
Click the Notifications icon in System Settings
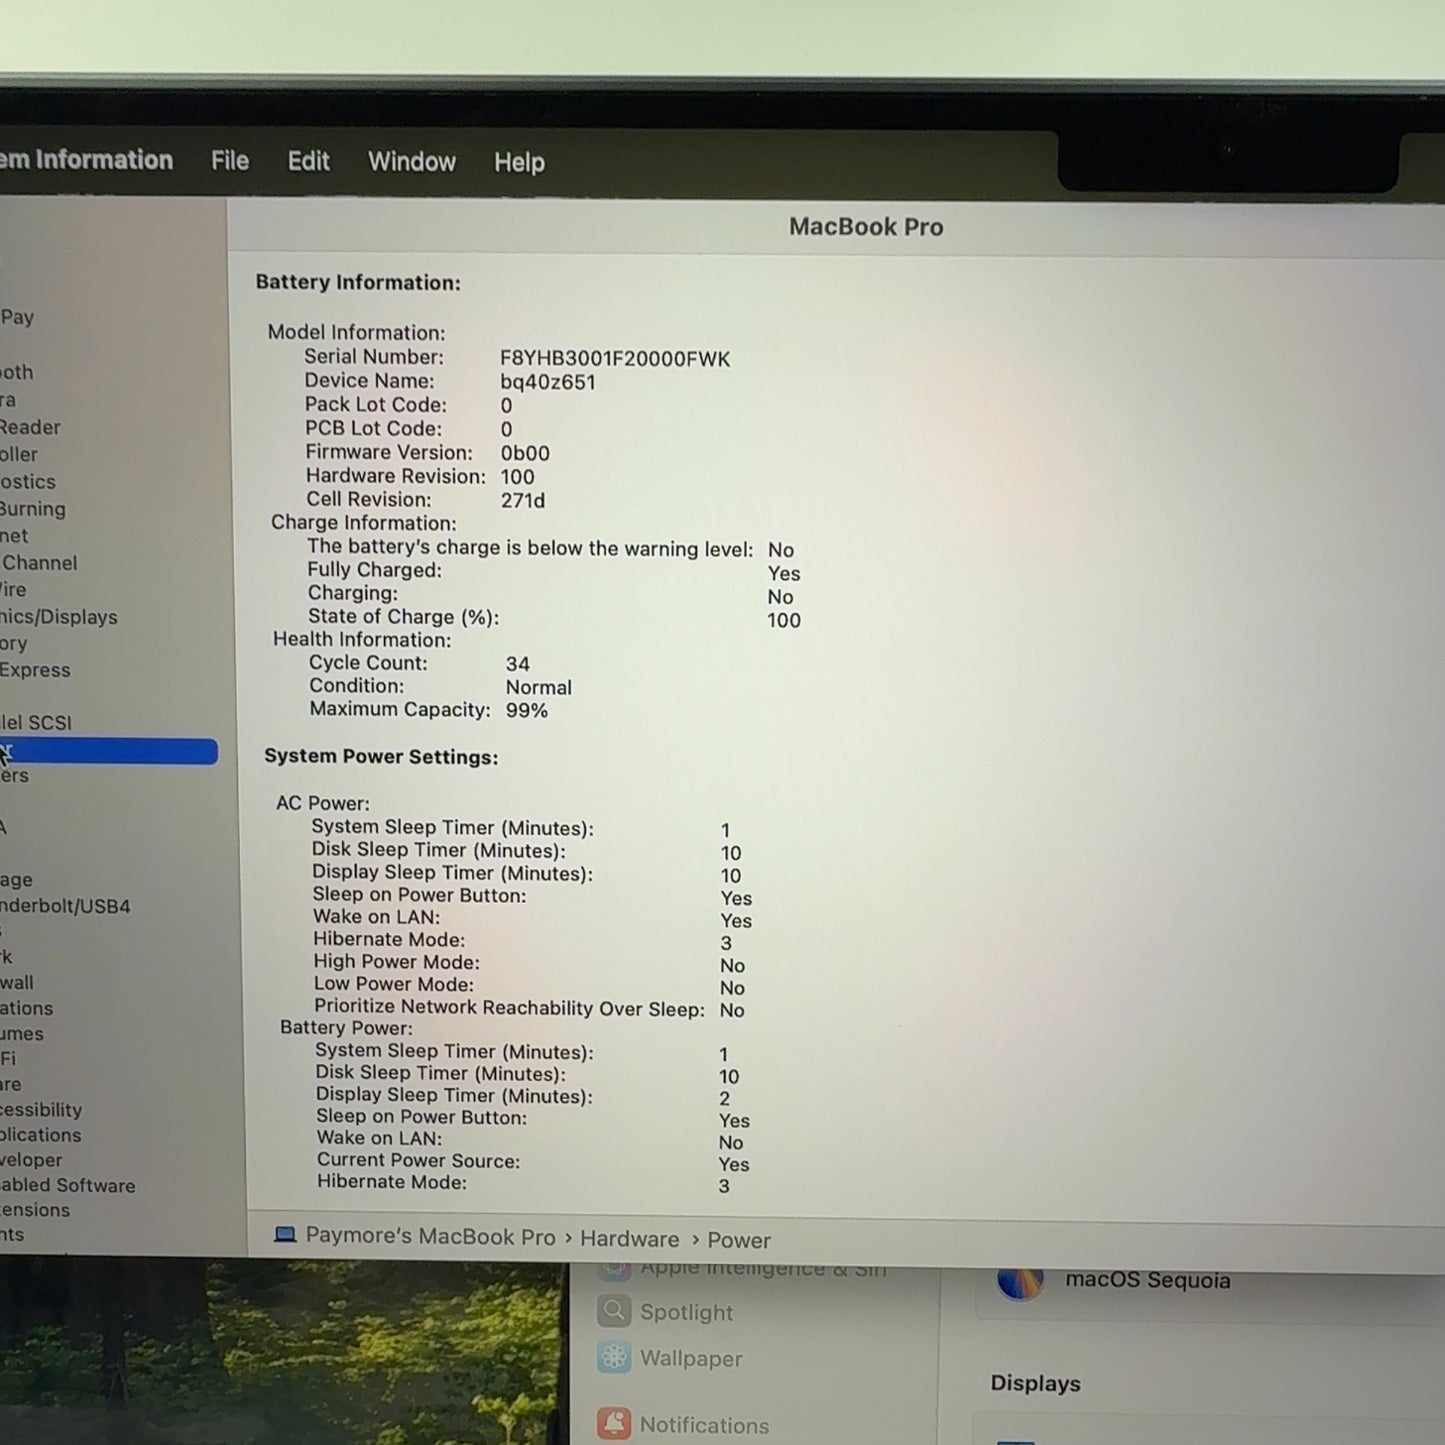614,1424
